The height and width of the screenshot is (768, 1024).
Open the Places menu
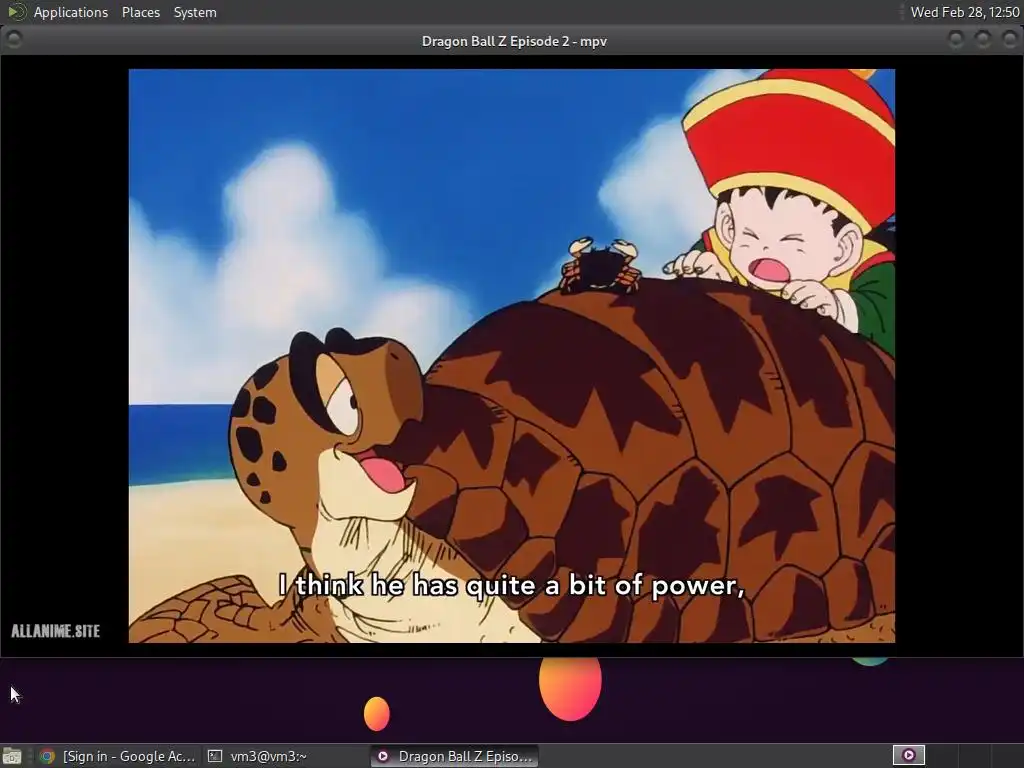click(x=140, y=12)
